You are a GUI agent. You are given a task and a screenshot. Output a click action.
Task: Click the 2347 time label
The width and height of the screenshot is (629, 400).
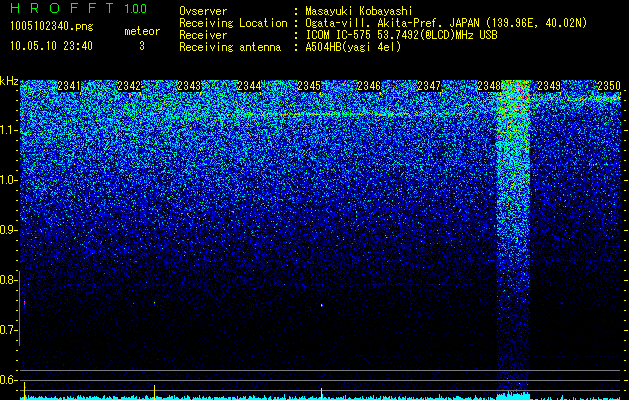(429, 86)
